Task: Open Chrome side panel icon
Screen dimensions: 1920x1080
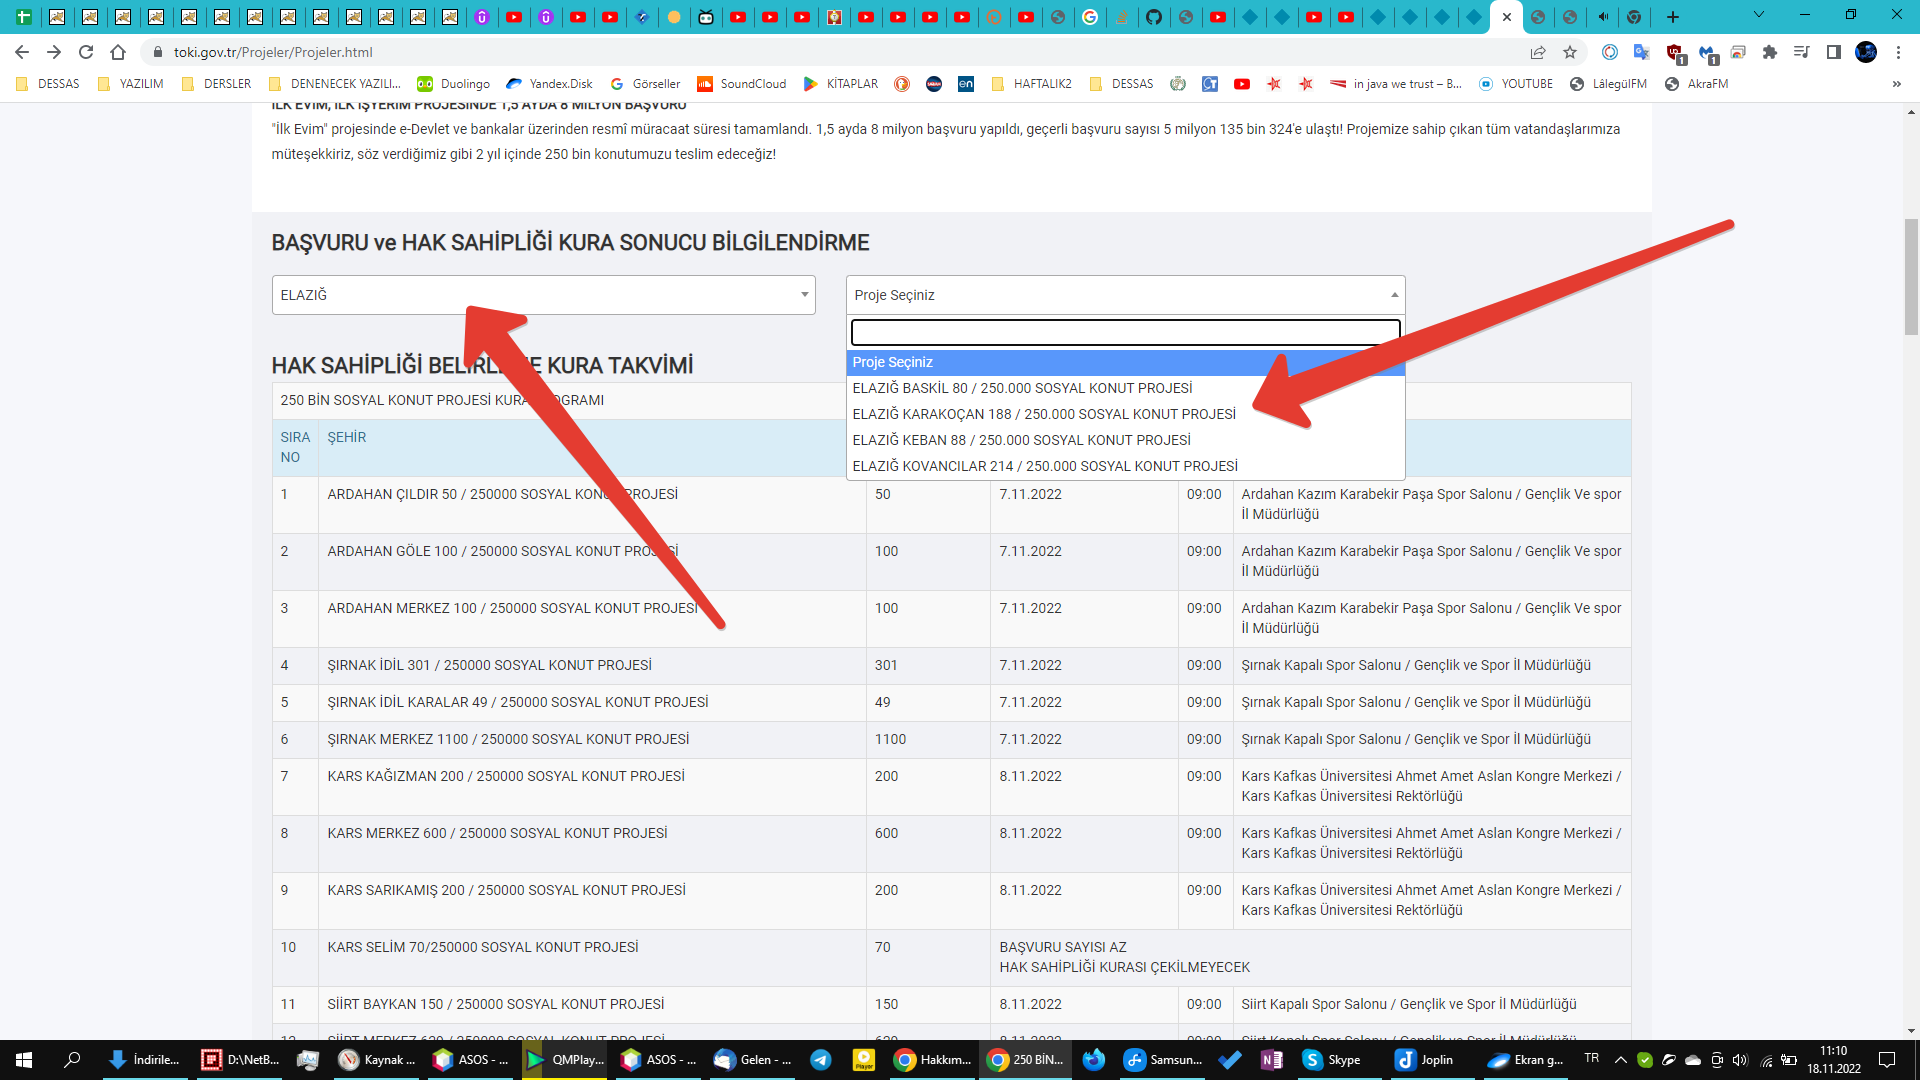Action: click(1833, 52)
